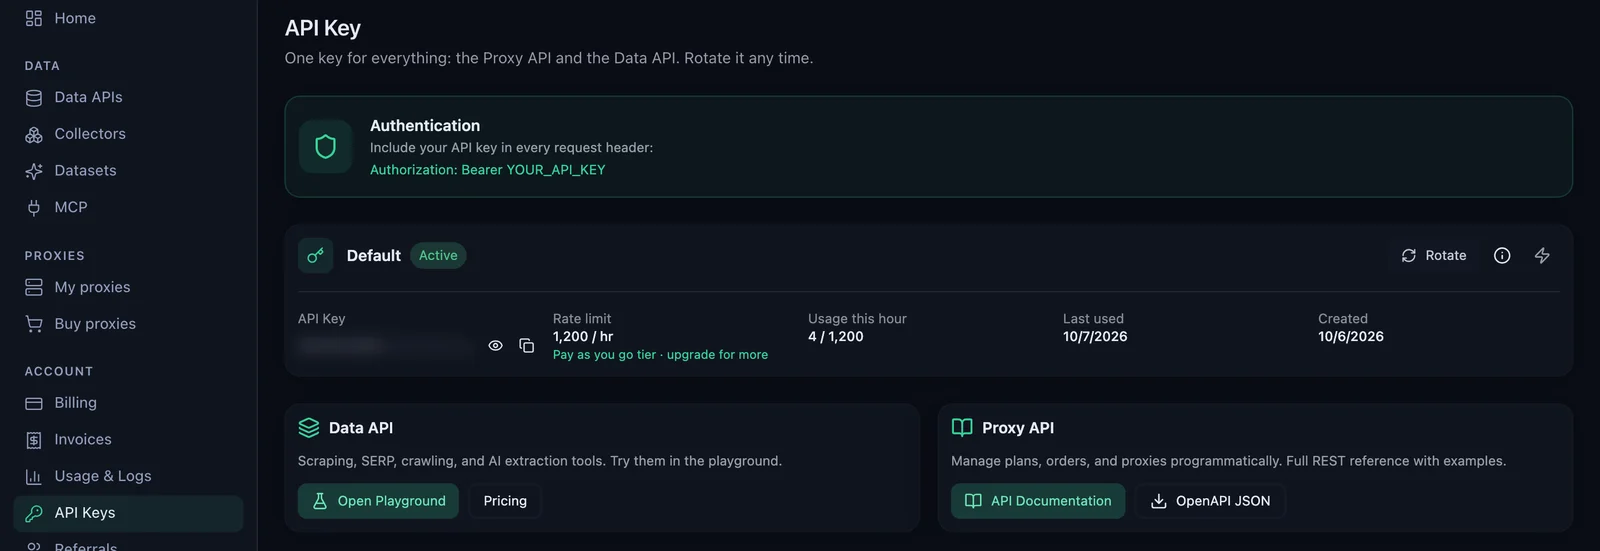1600x551 pixels.
Task: Click the Last used date 10/7/2026
Action: [x=1095, y=337]
